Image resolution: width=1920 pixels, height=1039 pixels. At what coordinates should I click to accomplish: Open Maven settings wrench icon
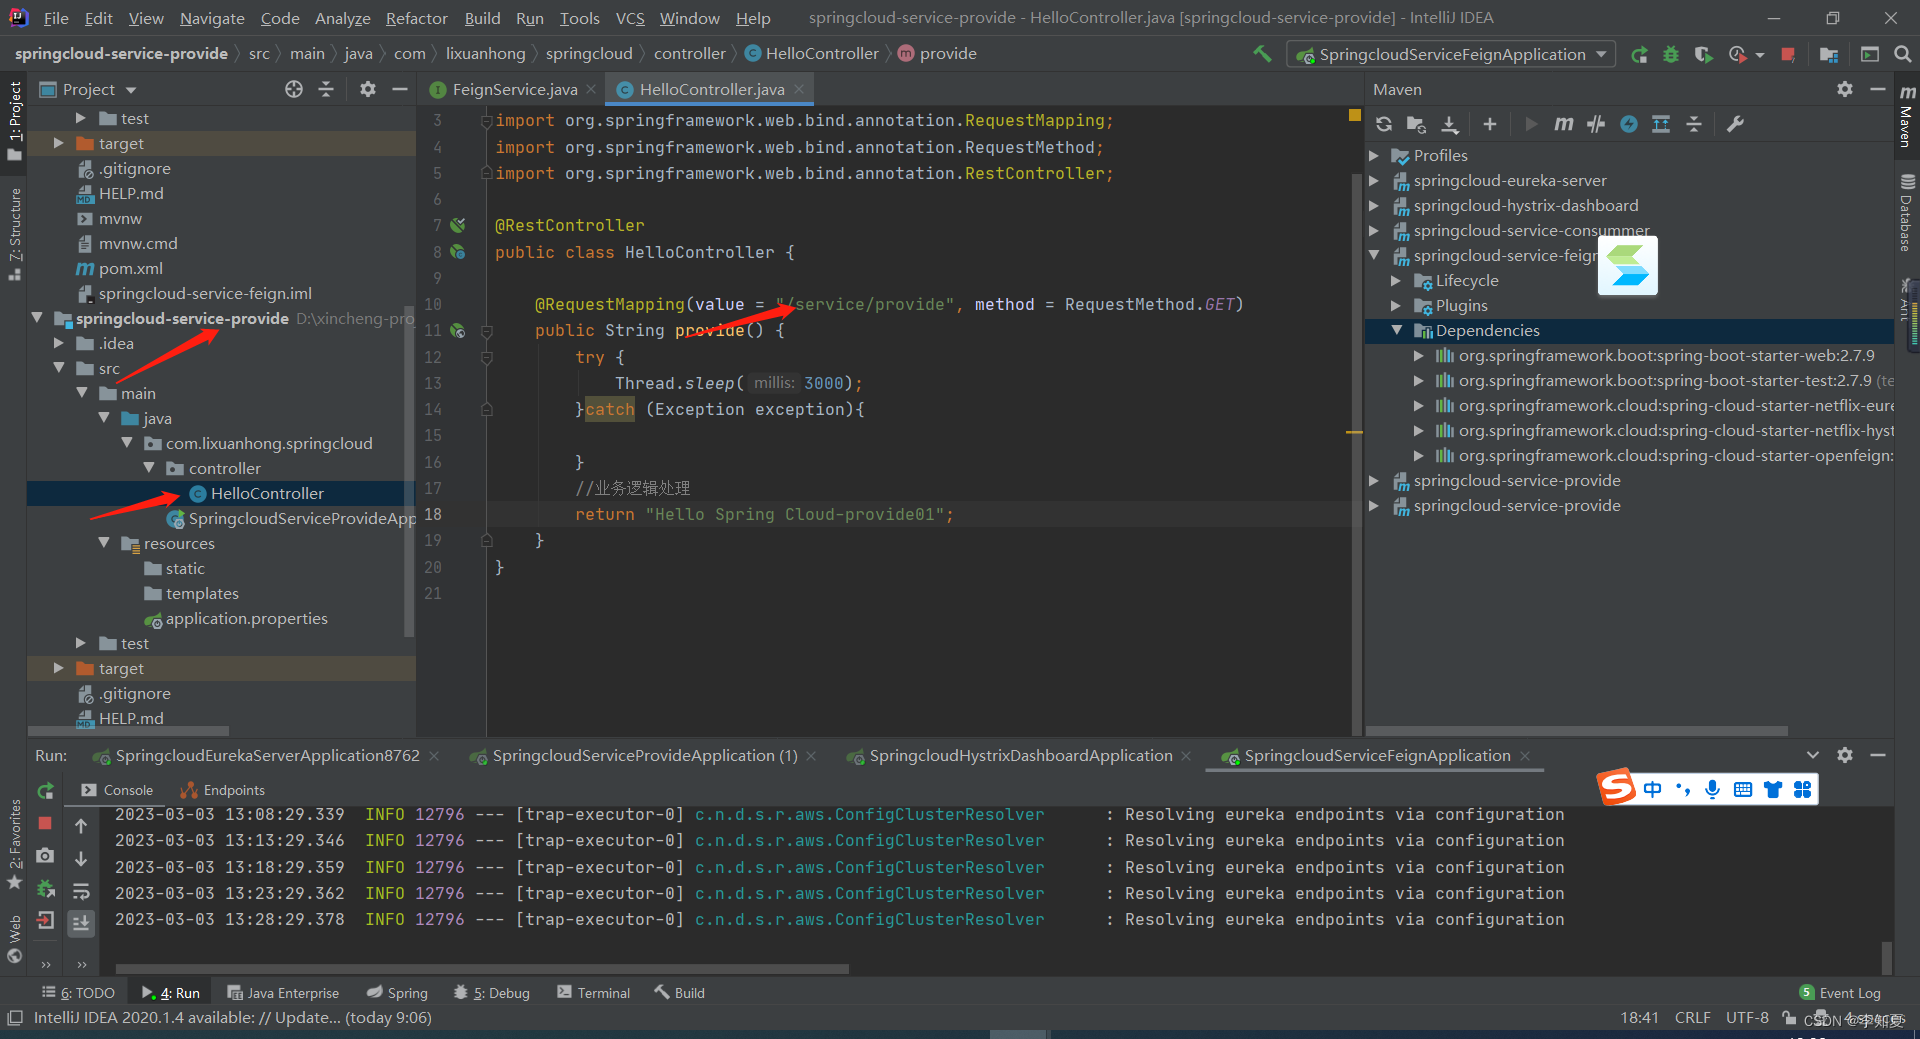pos(1735,124)
